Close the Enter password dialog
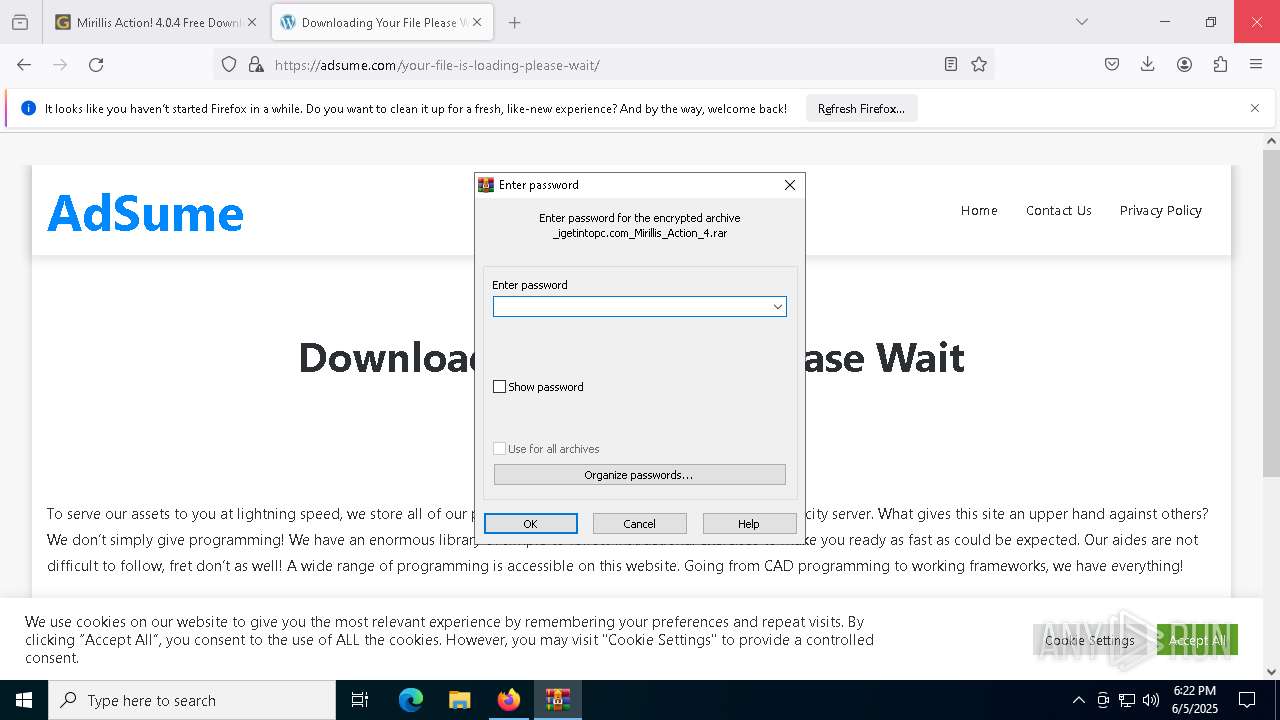The image size is (1280, 720). (790, 185)
